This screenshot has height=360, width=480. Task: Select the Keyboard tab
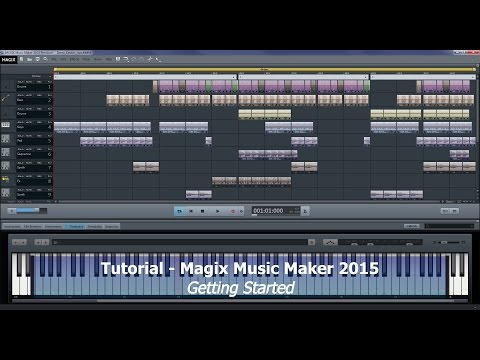point(75,226)
